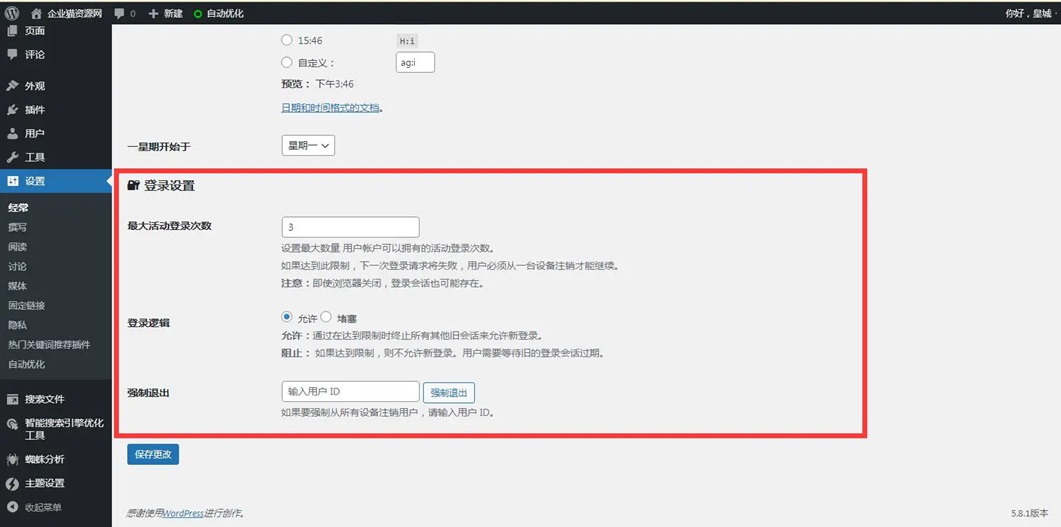Open the 隐私 settings submenu
1061x527 pixels.
(18, 325)
